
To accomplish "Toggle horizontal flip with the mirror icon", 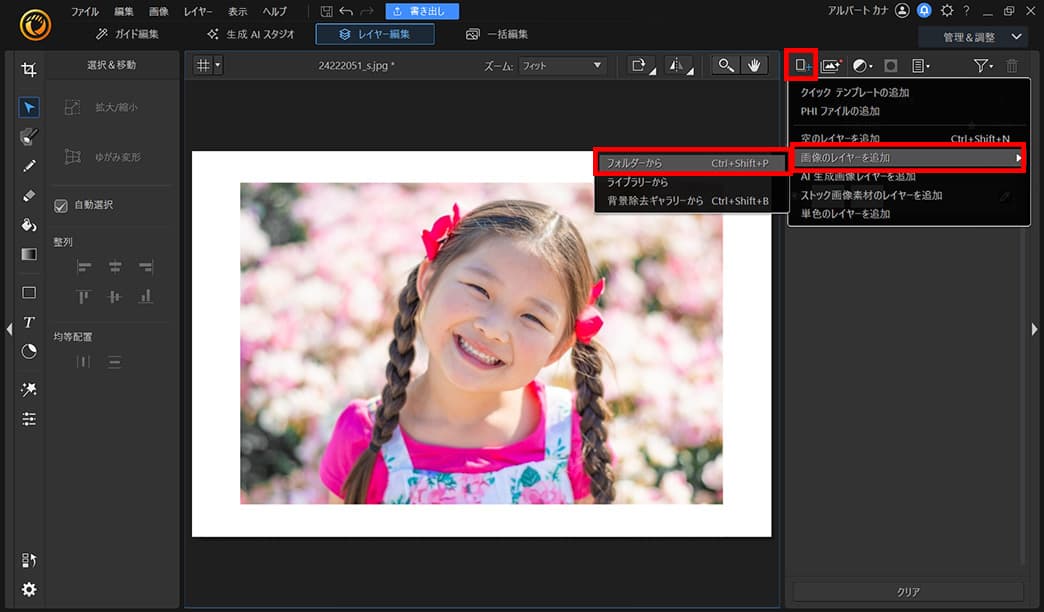I will point(678,66).
